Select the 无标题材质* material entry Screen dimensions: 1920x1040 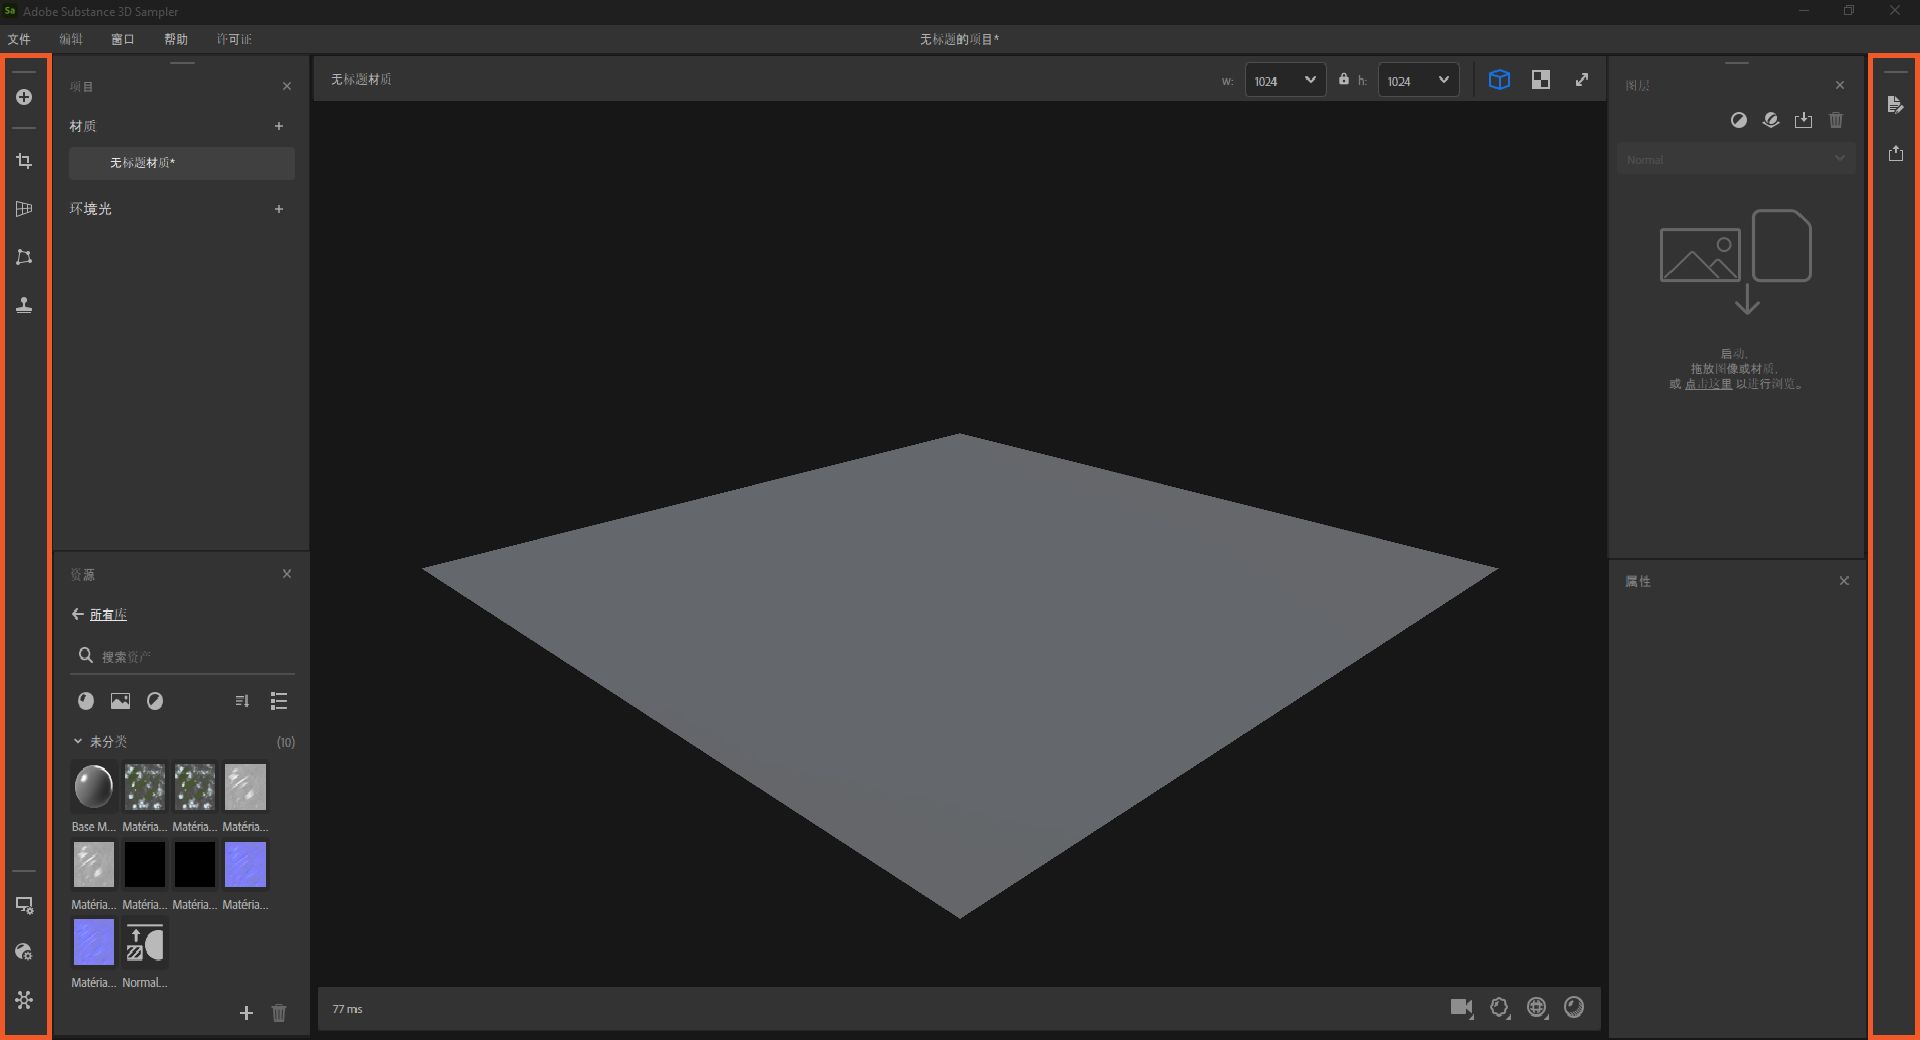coord(182,163)
